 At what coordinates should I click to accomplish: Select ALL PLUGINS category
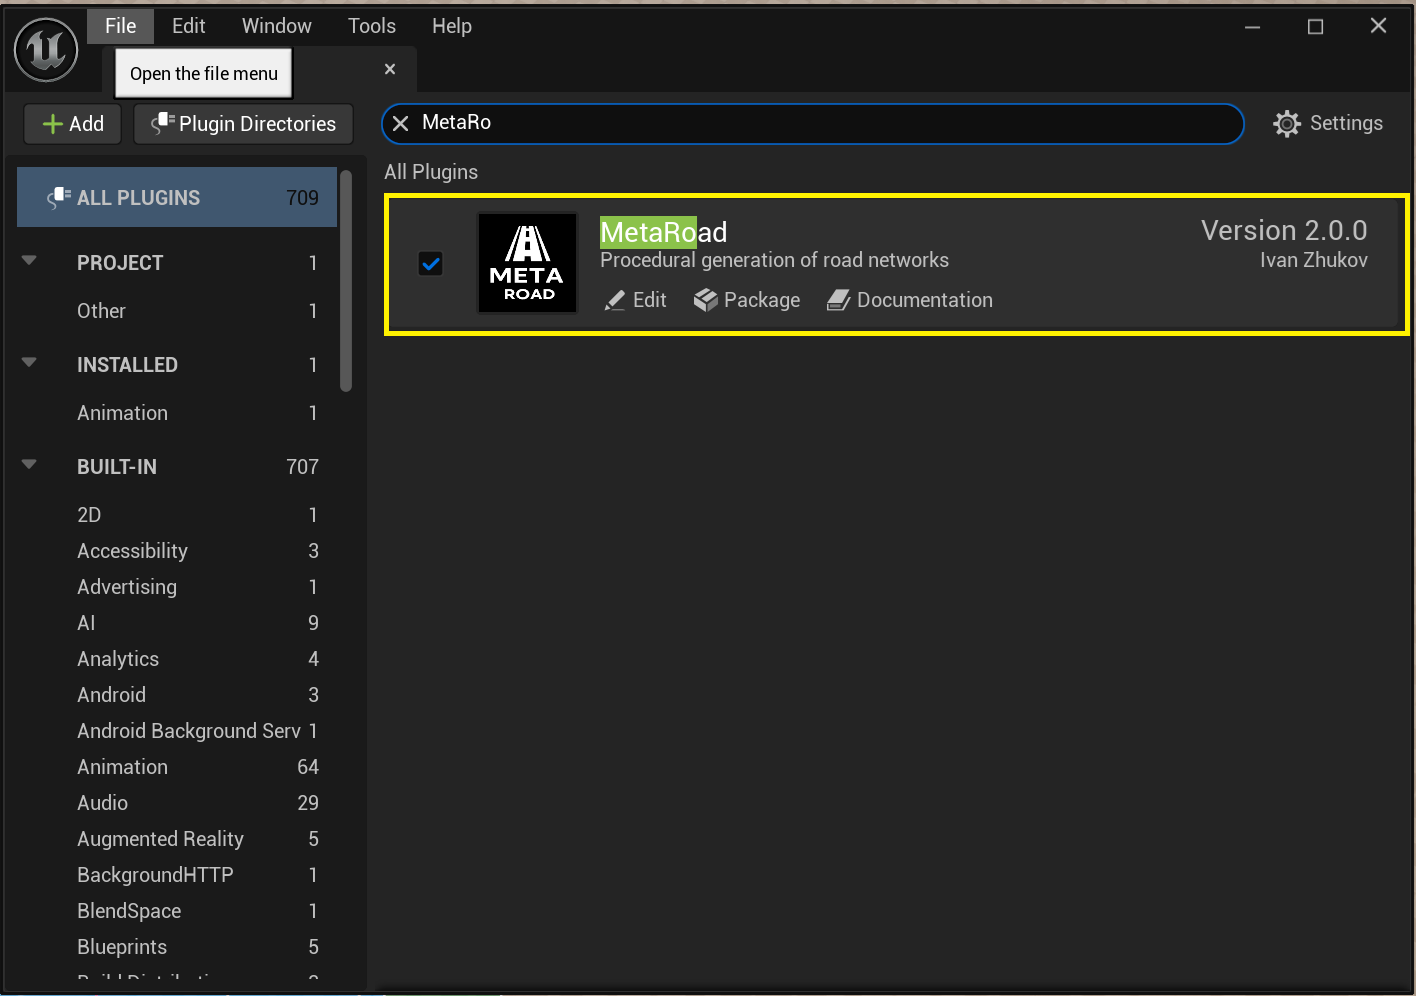point(177,198)
